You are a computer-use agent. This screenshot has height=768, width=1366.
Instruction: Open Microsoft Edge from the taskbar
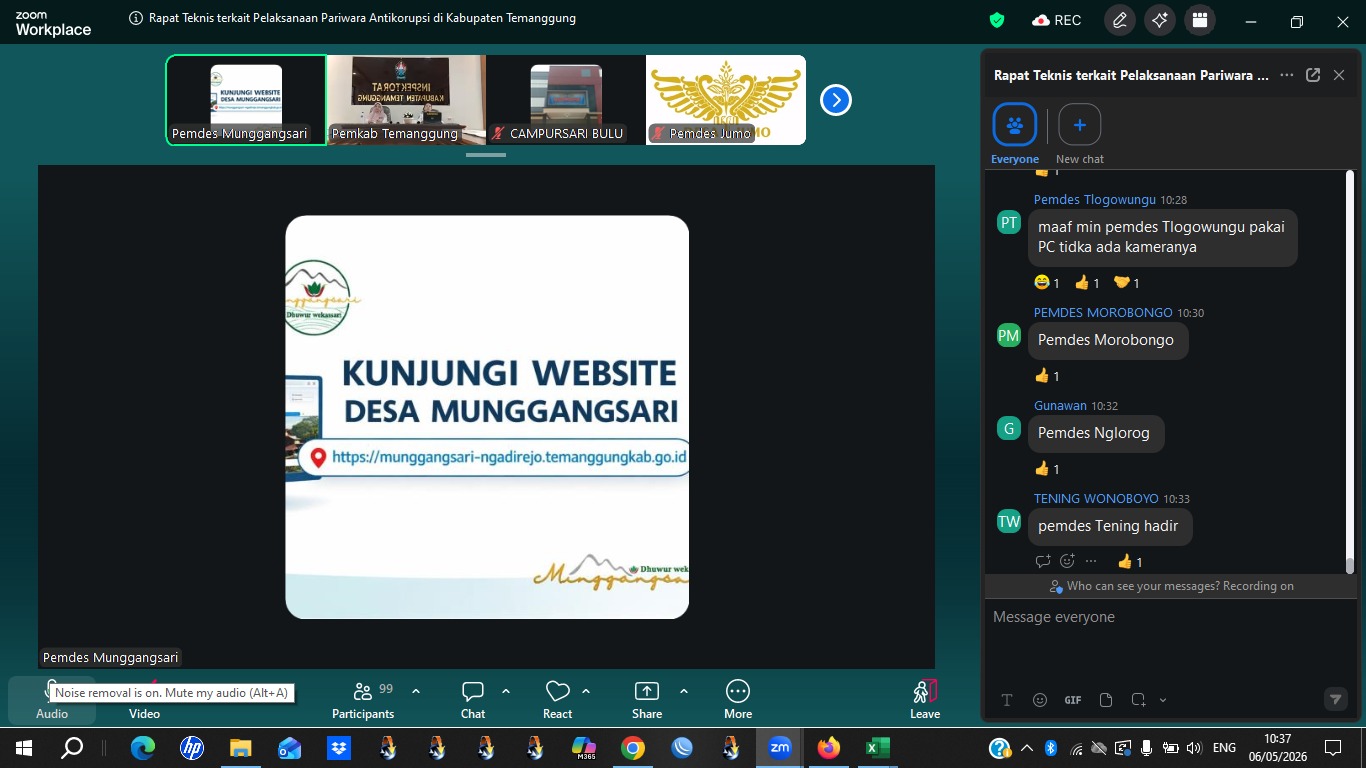click(143, 748)
